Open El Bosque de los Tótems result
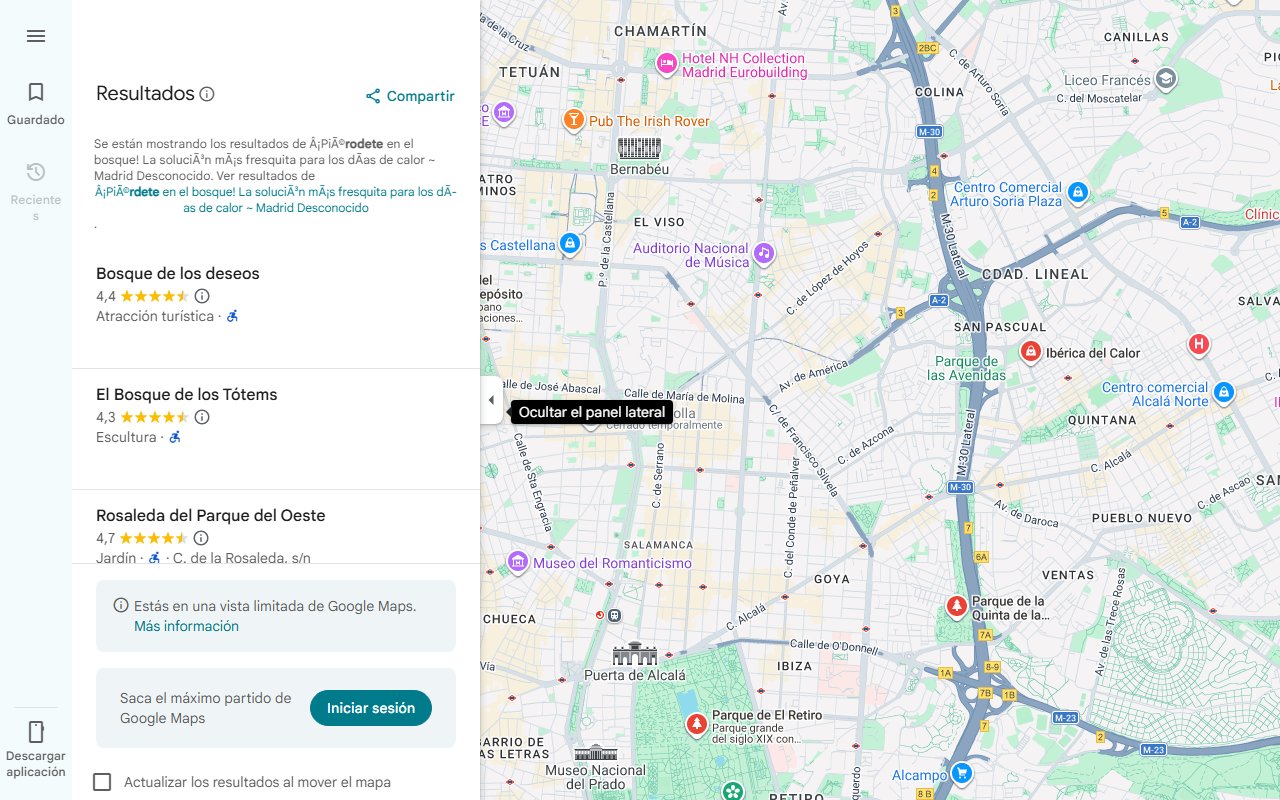The width and height of the screenshot is (1280, 800). click(186, 395)
